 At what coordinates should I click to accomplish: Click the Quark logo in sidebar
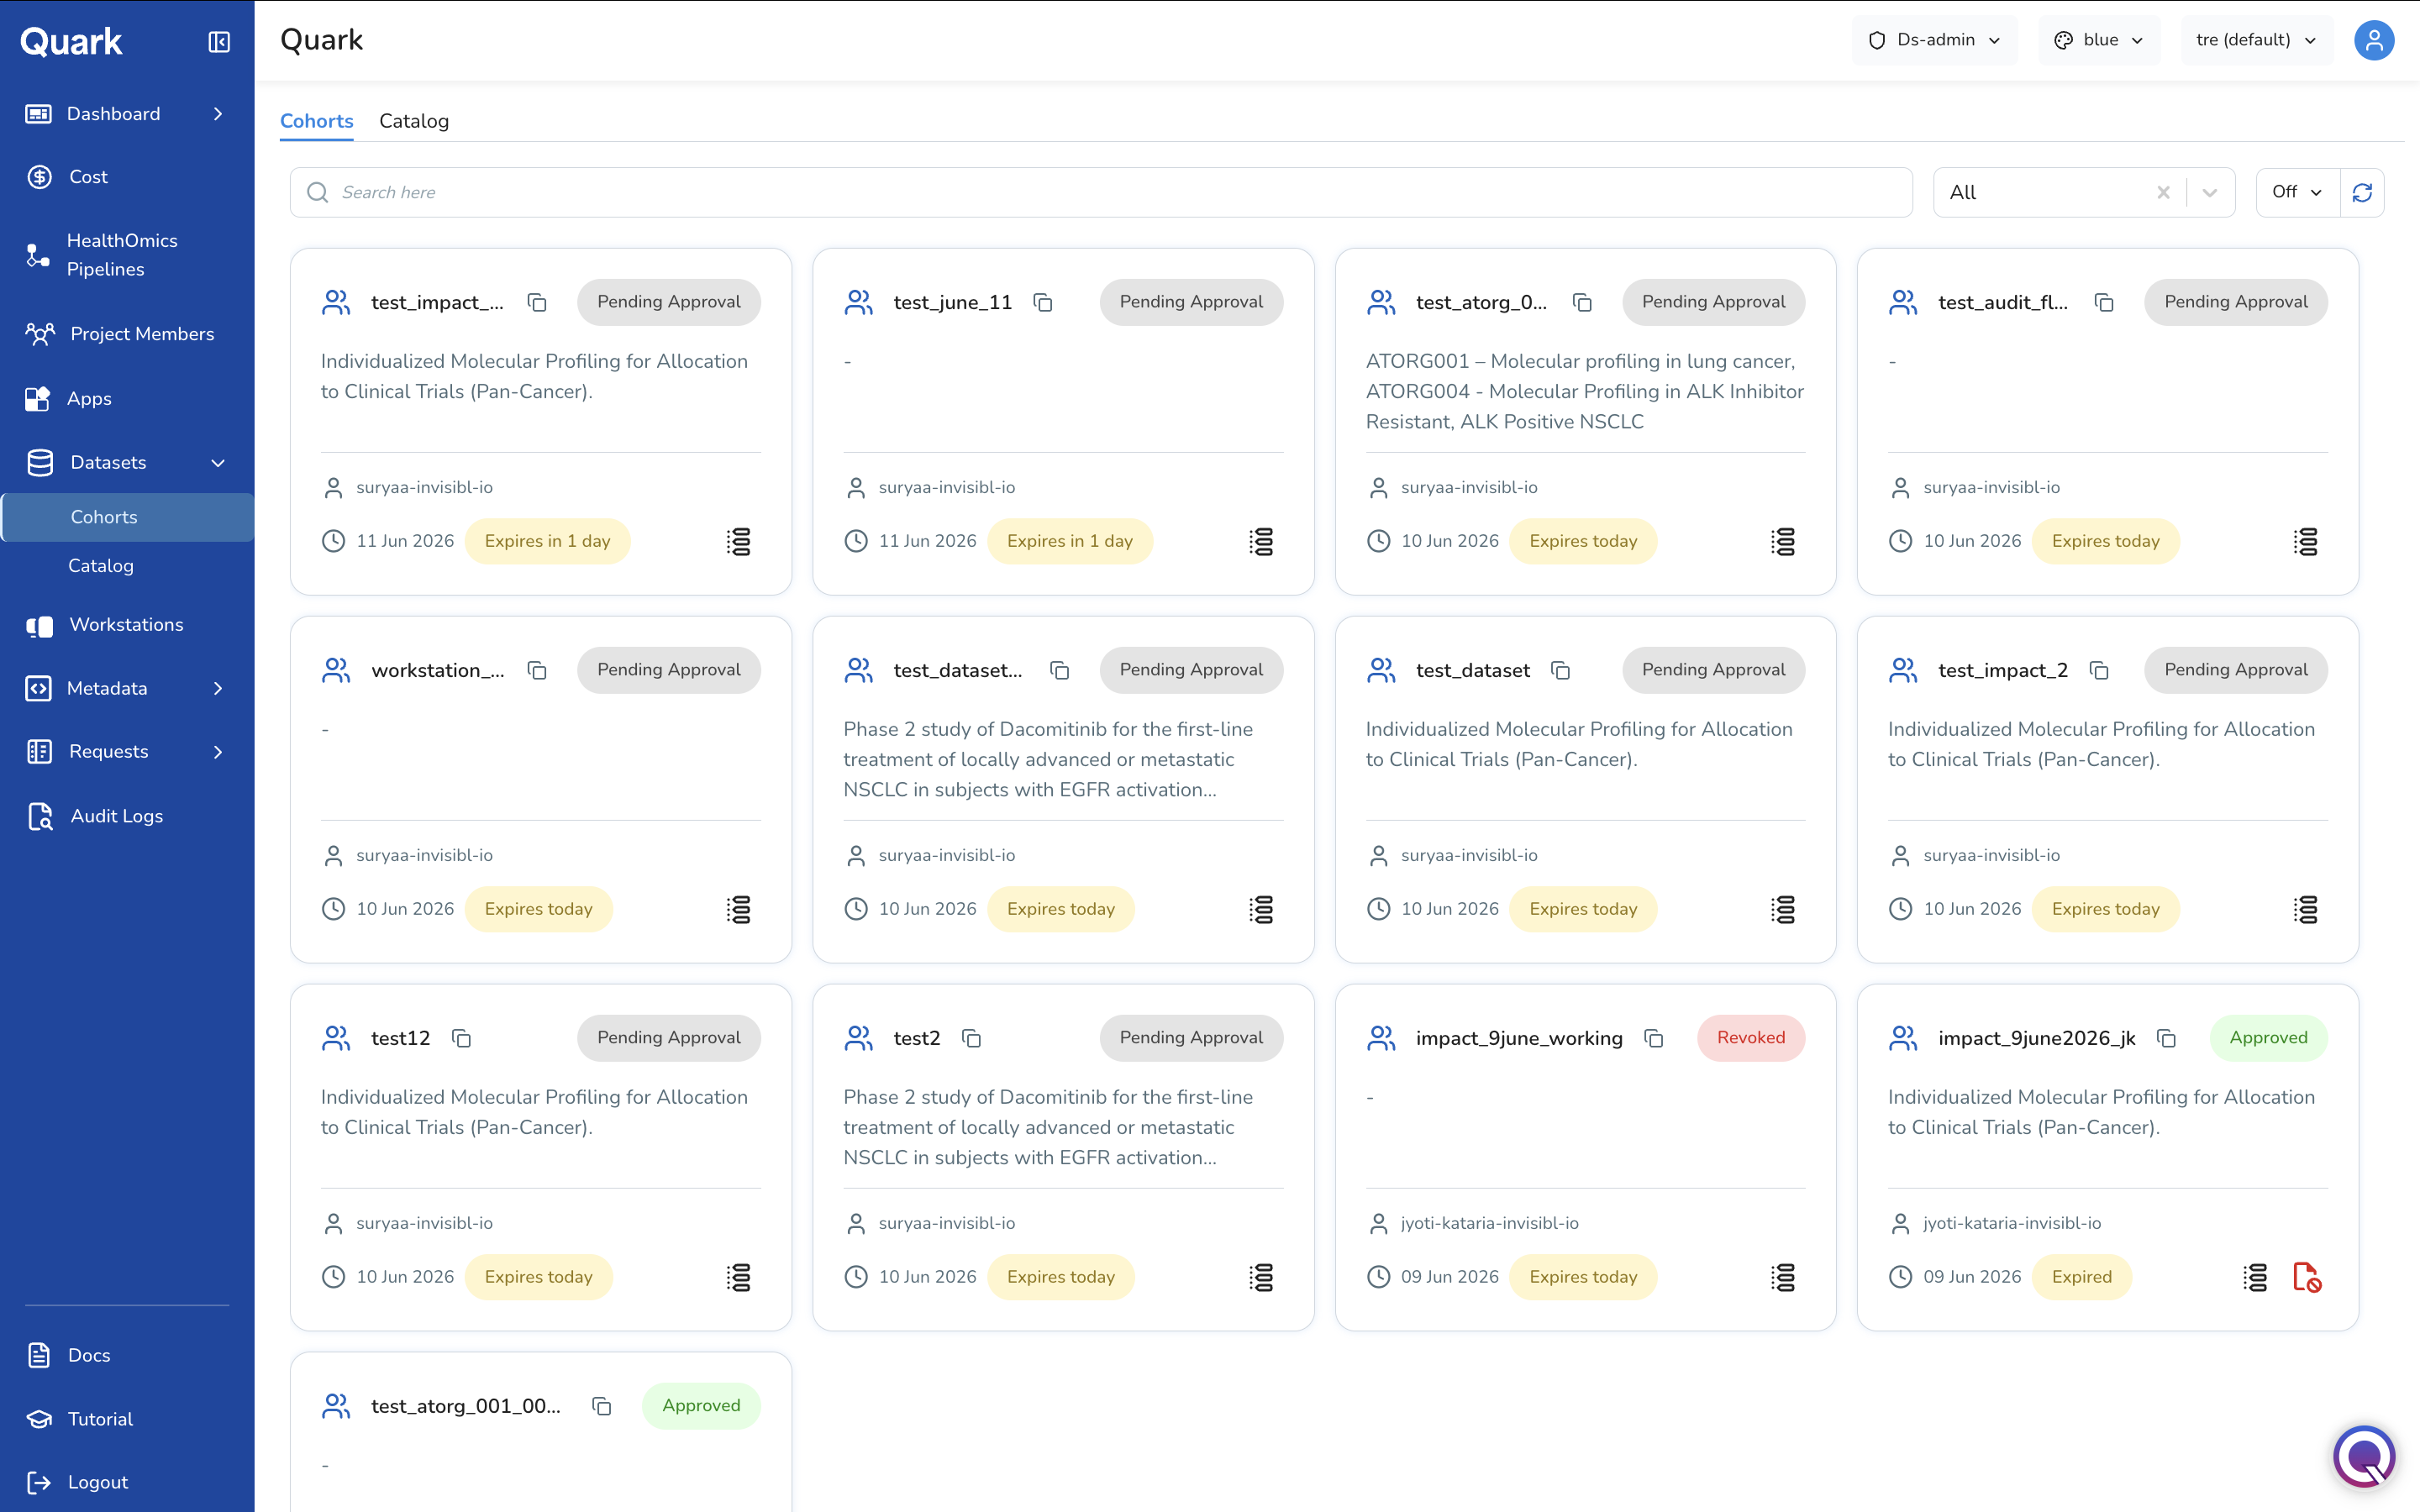tap(72, 42)
